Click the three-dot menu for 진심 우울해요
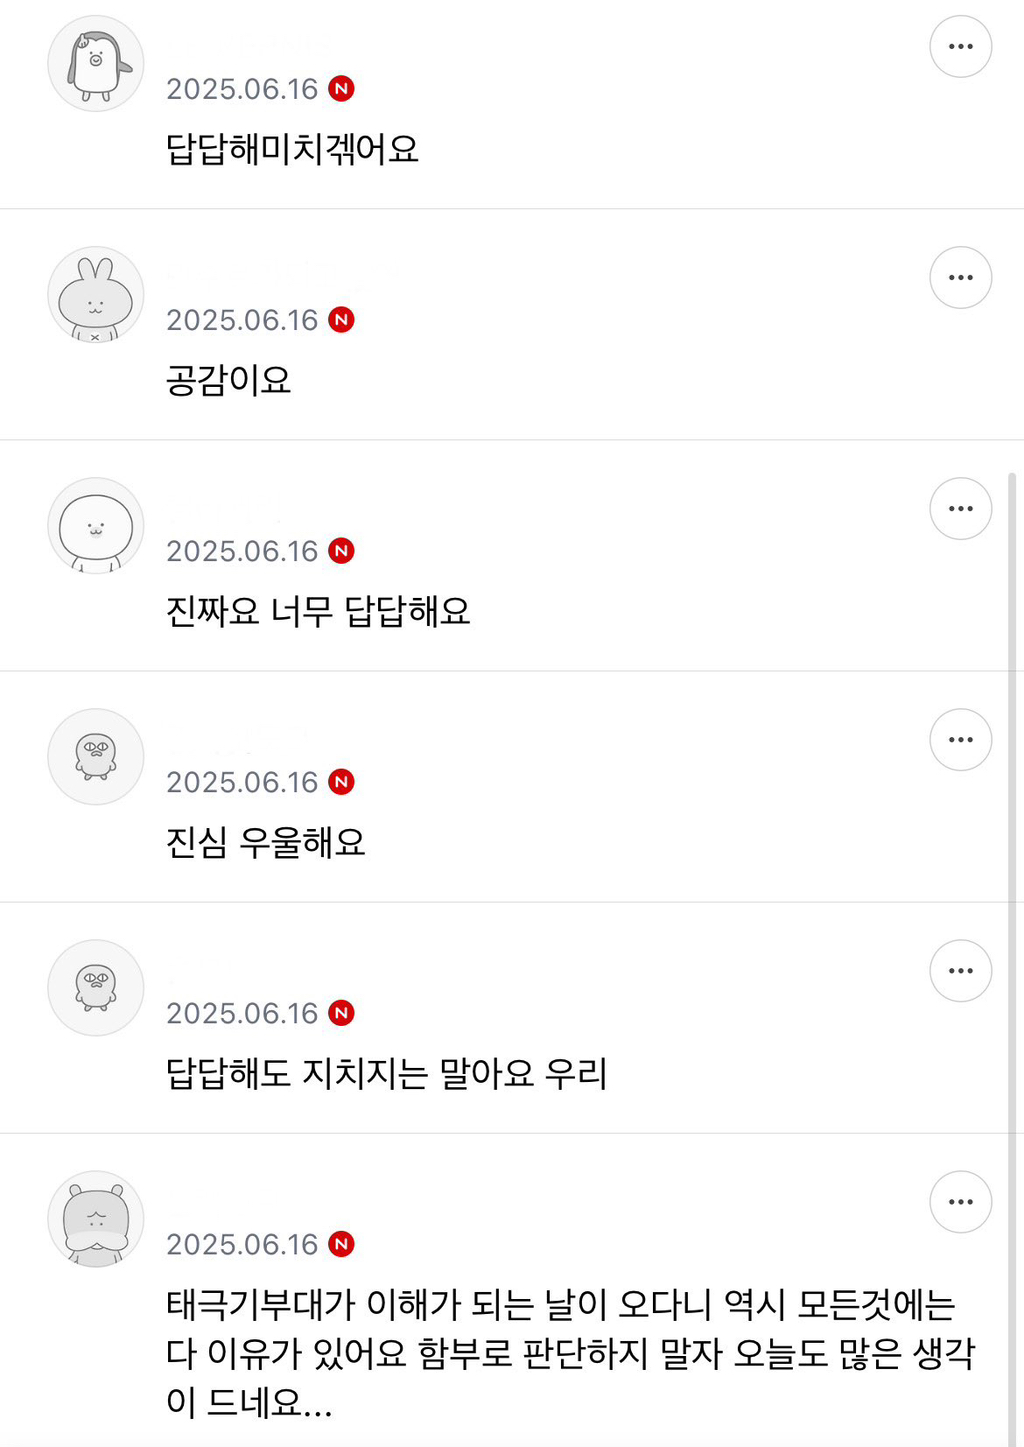This screenshot has height=1447, width=1024. click(x=960, y=740)
